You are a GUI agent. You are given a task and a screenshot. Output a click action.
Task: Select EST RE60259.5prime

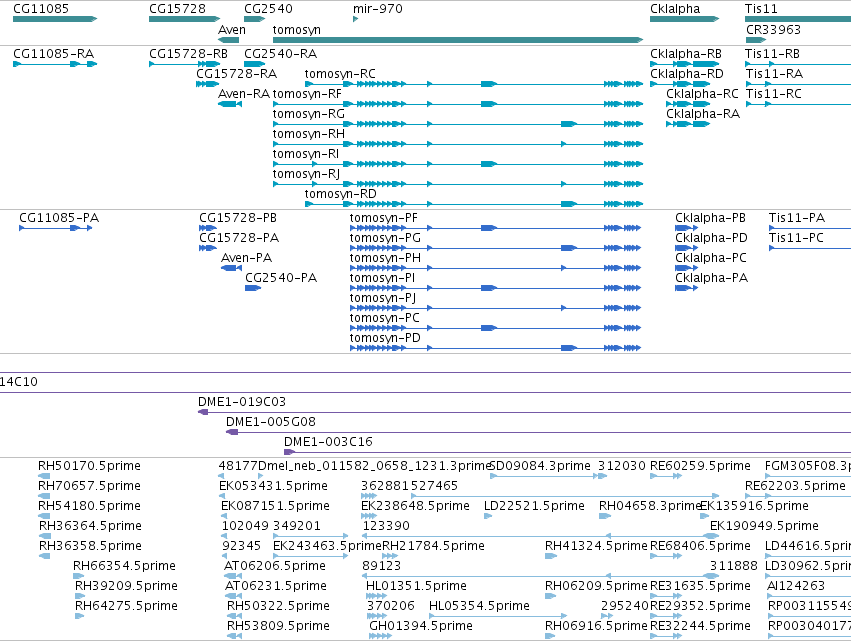[700, 466]
